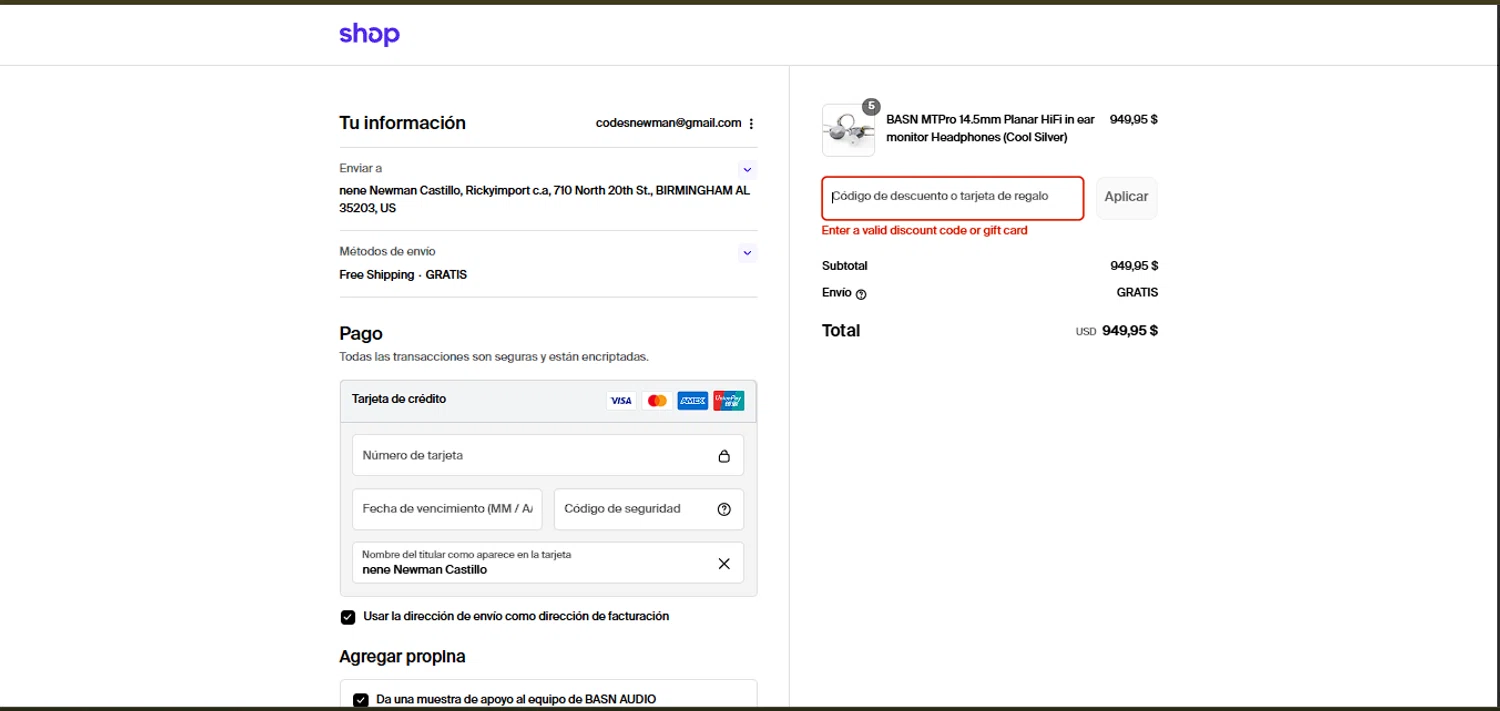Viewport: 1500px width, 711px height.
Task: Click the Total amount 949,95 $
Action: coord(1130,331)
